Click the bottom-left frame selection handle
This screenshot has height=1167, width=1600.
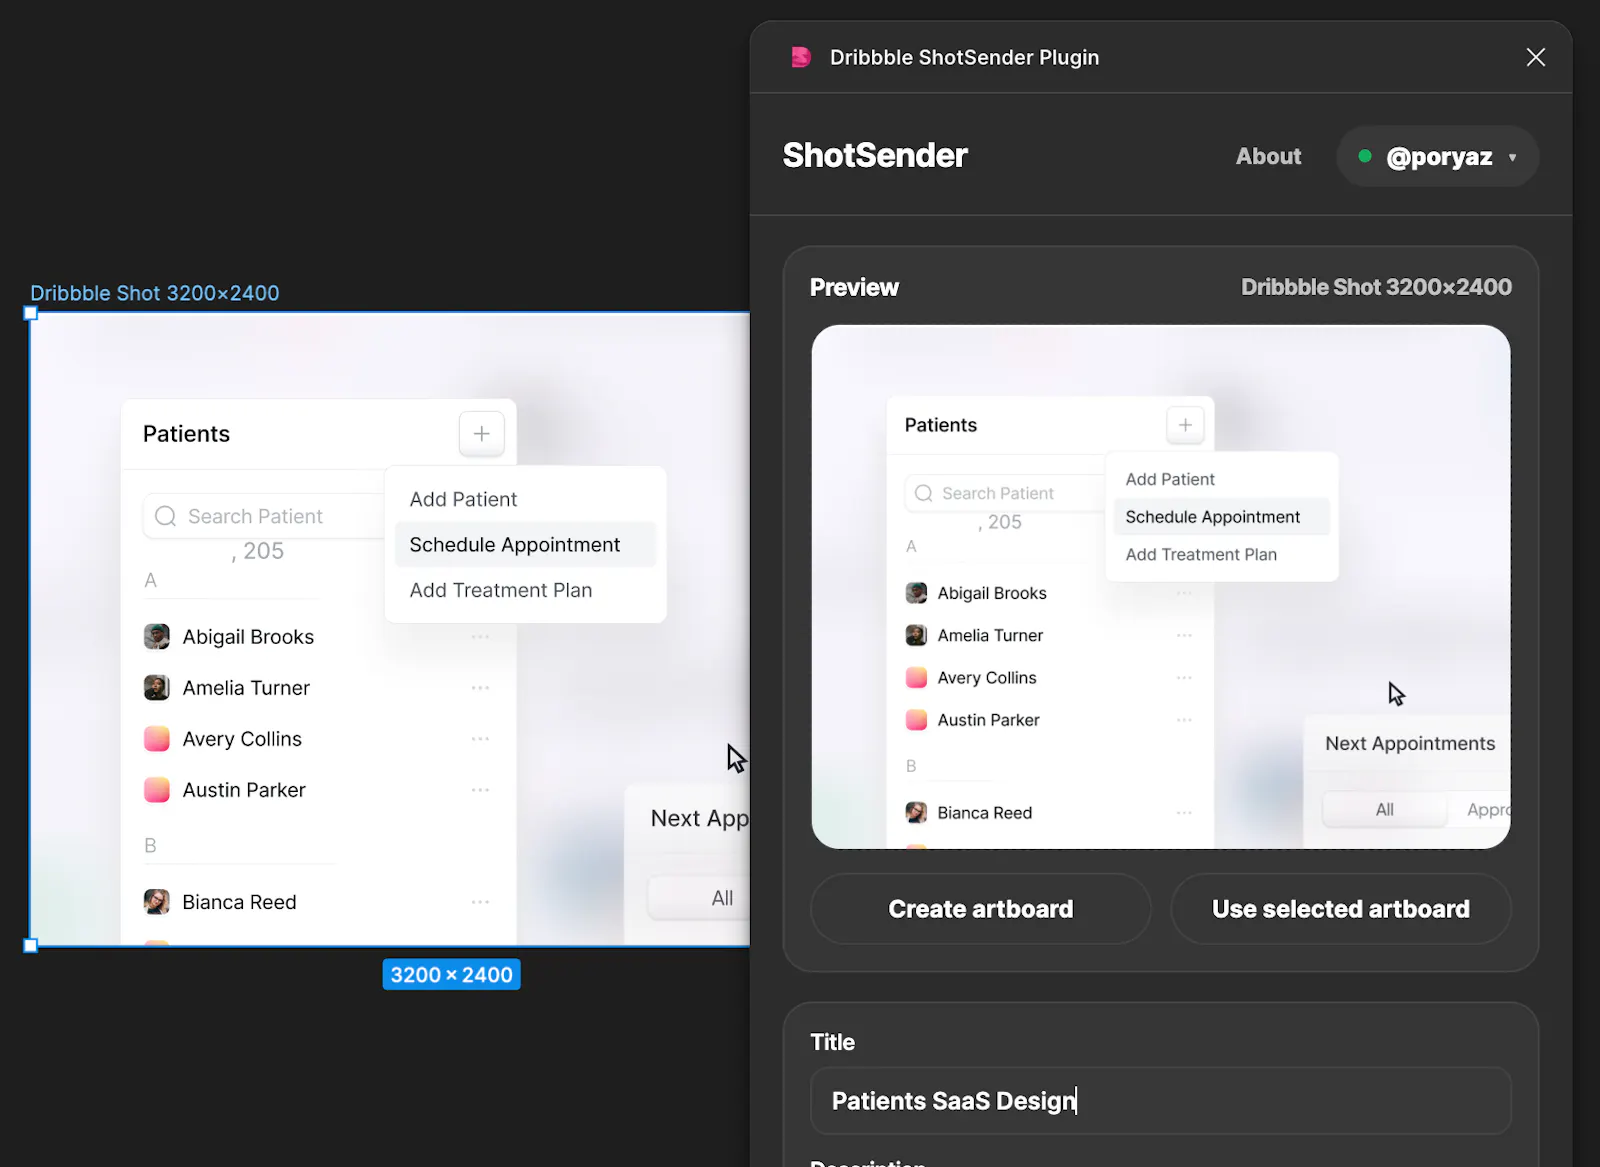31,945
